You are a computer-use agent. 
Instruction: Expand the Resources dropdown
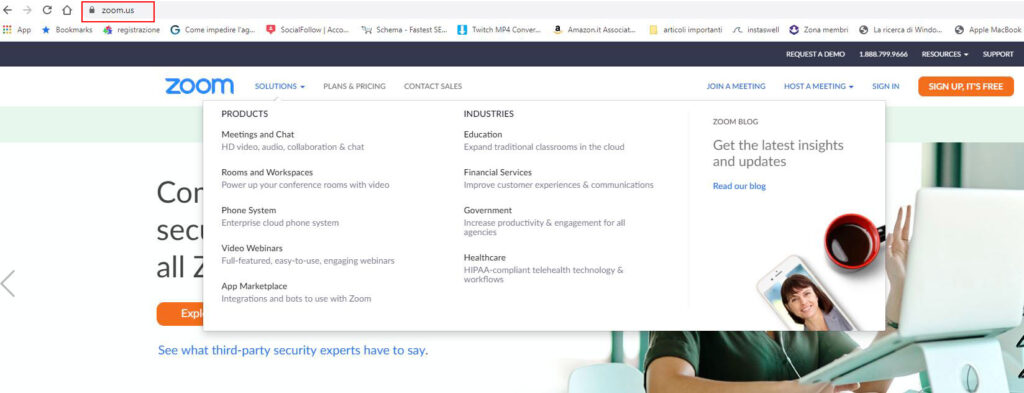coord(944,54)
